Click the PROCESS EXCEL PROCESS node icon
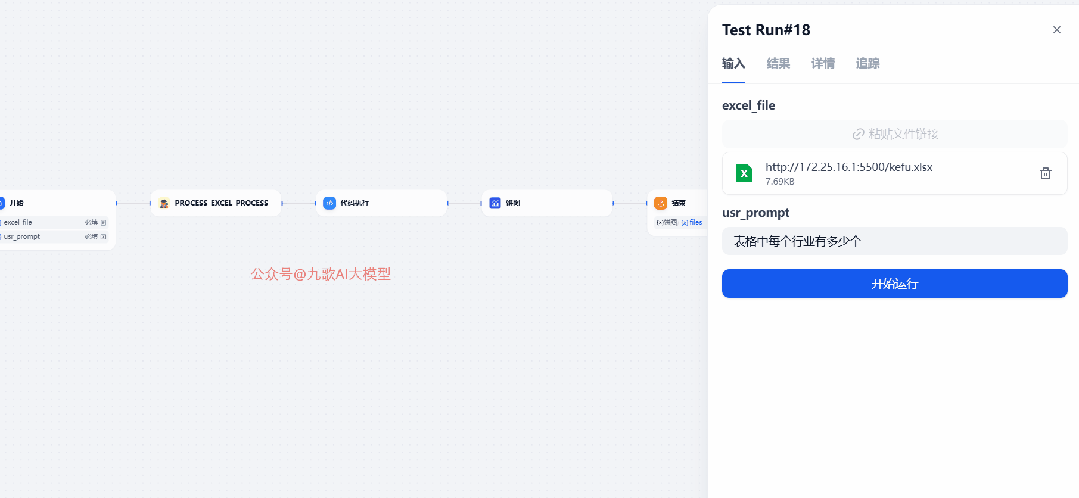 point(164,203)
